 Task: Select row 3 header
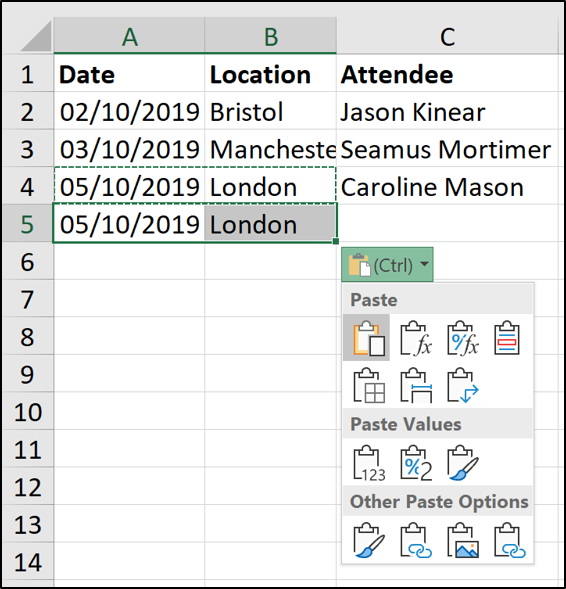pos(27,149)
